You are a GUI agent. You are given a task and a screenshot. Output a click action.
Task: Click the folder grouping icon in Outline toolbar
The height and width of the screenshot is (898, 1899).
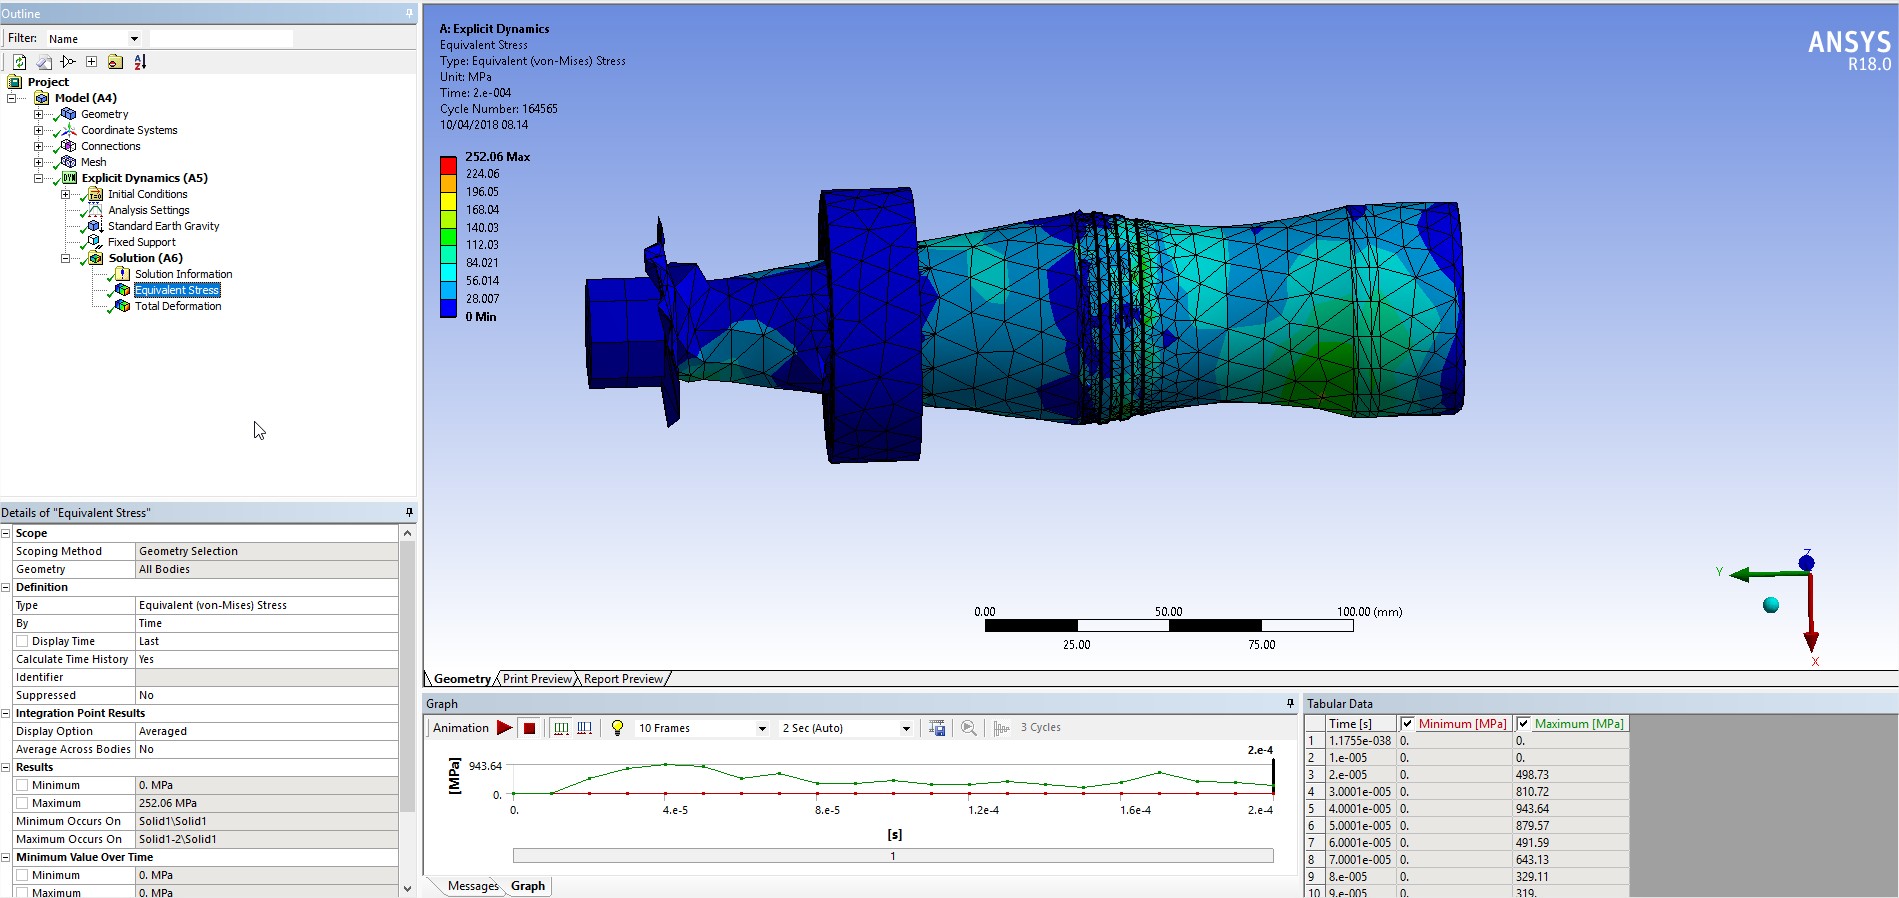115,62
